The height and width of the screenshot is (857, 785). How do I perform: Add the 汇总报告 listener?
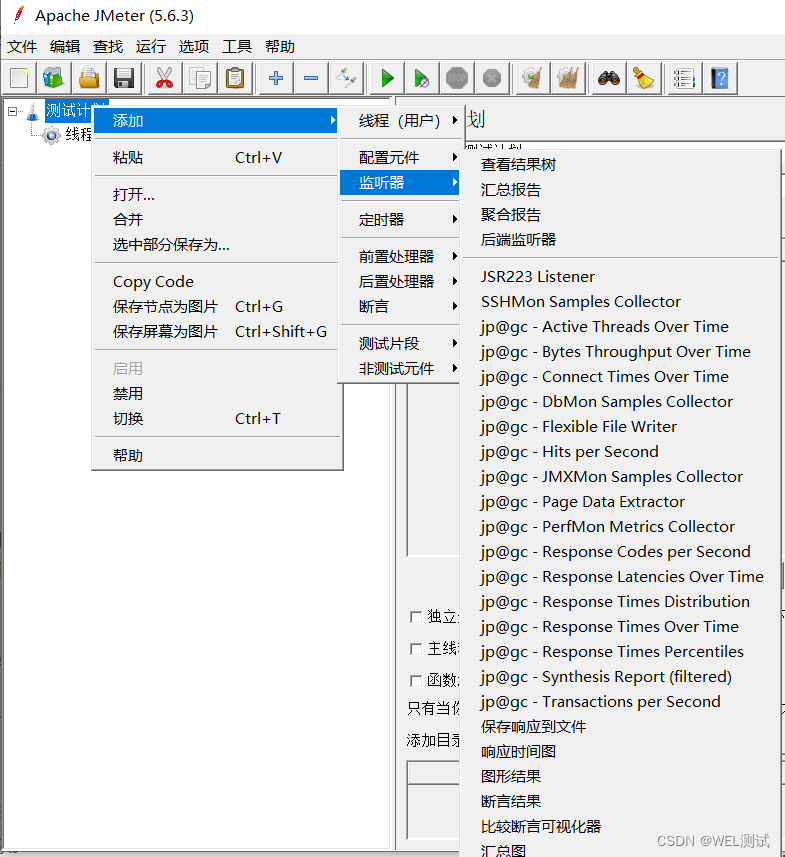point(620,190)
